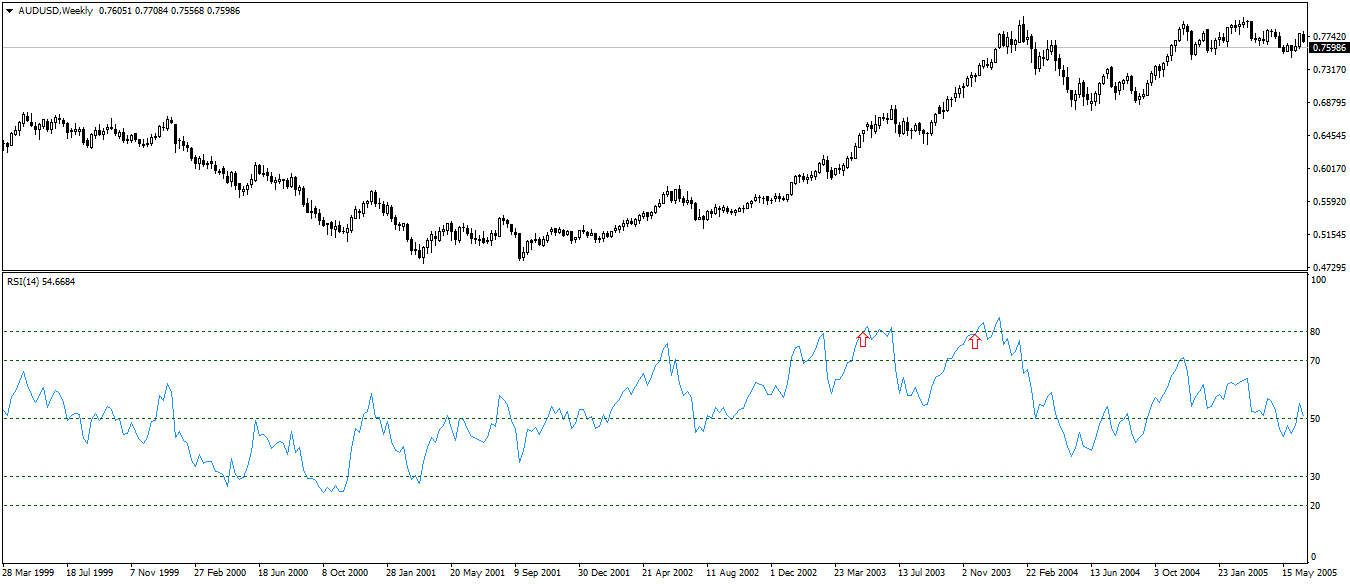
Task: Click the 23 Jan 2005 date label
Action: 1243,573
